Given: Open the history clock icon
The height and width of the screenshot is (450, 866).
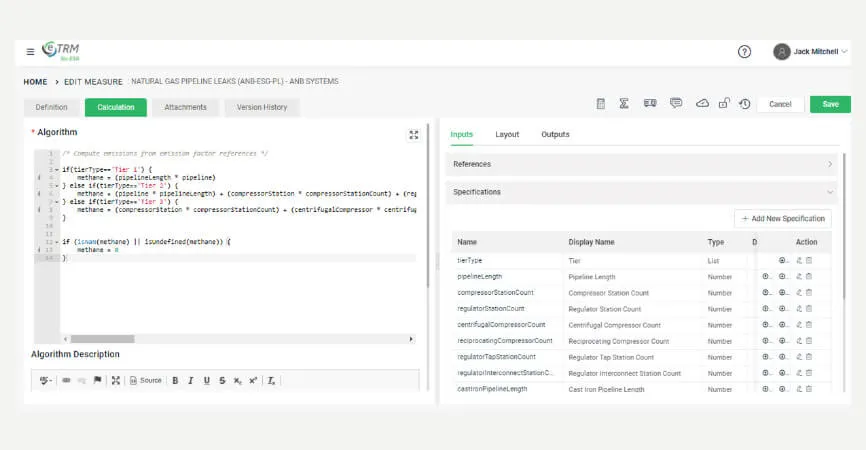Looking at the screenshot, I should click(x=744, y=103).
